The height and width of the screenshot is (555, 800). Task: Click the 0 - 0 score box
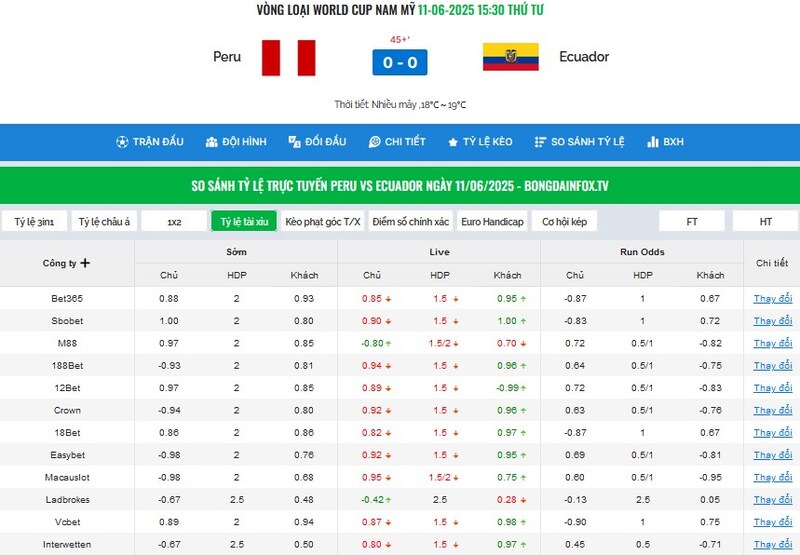click(x=400, y=62)
